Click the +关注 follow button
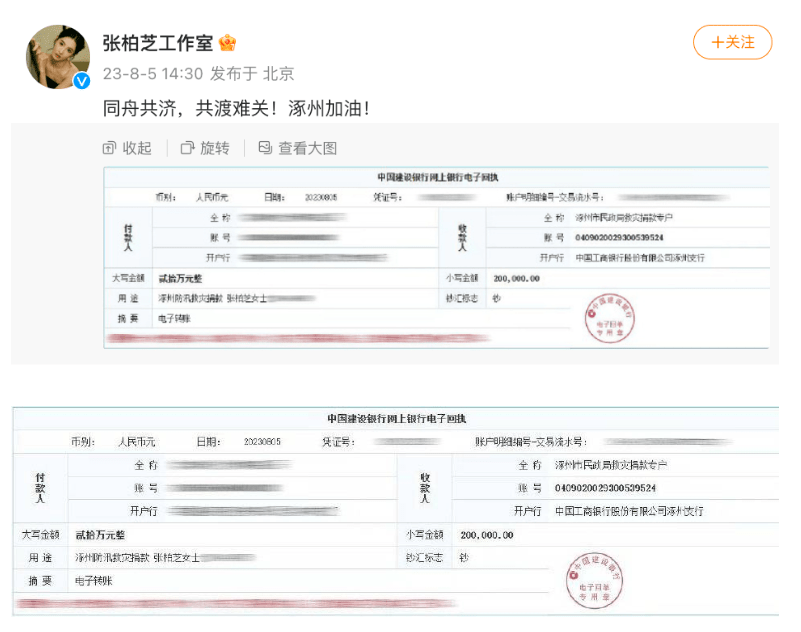 tap(733, 42)
